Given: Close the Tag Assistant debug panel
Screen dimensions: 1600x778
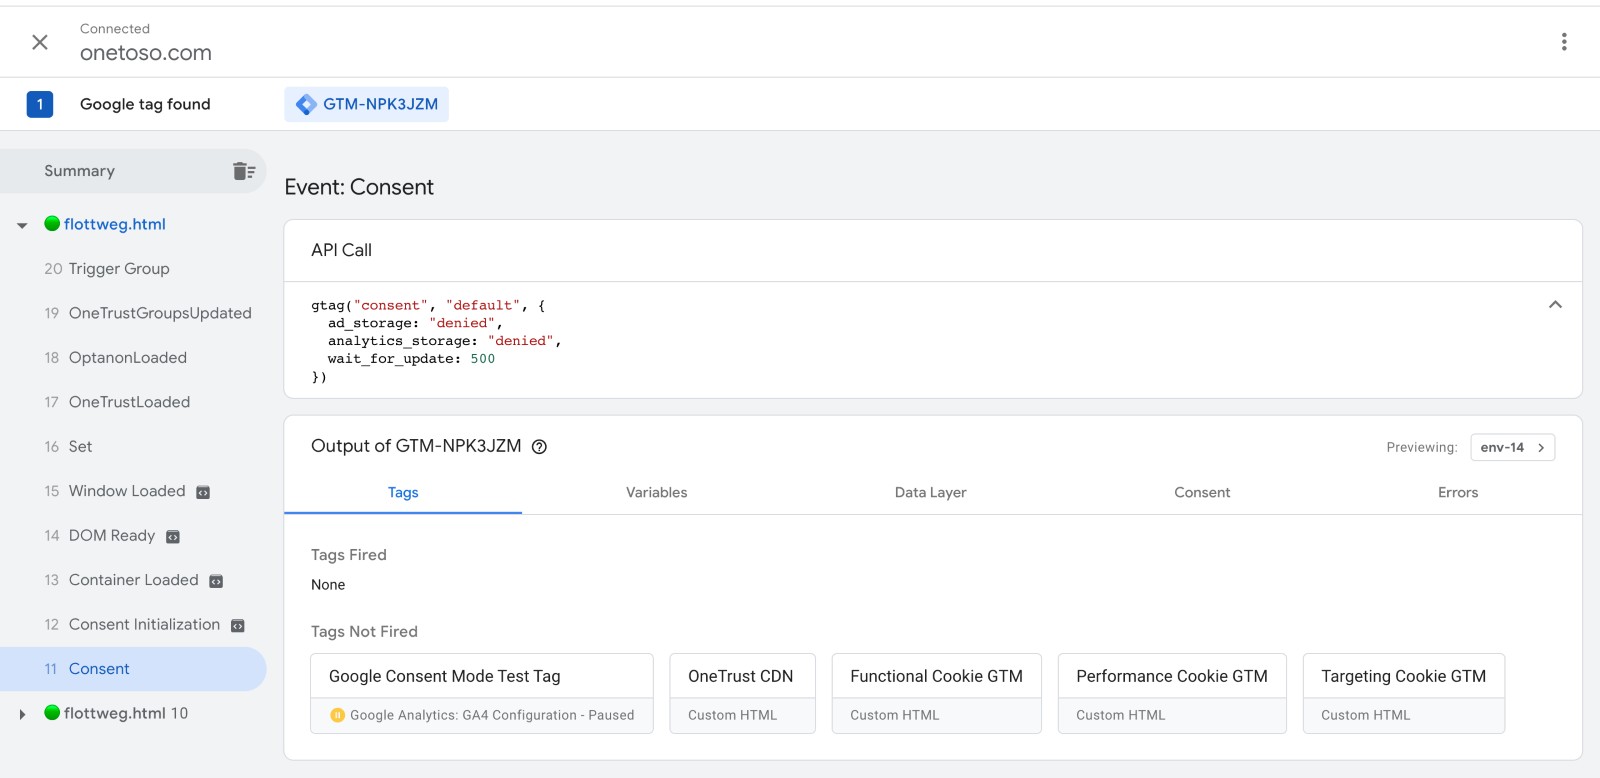Looking at the screenshot, I should point(40,42).
